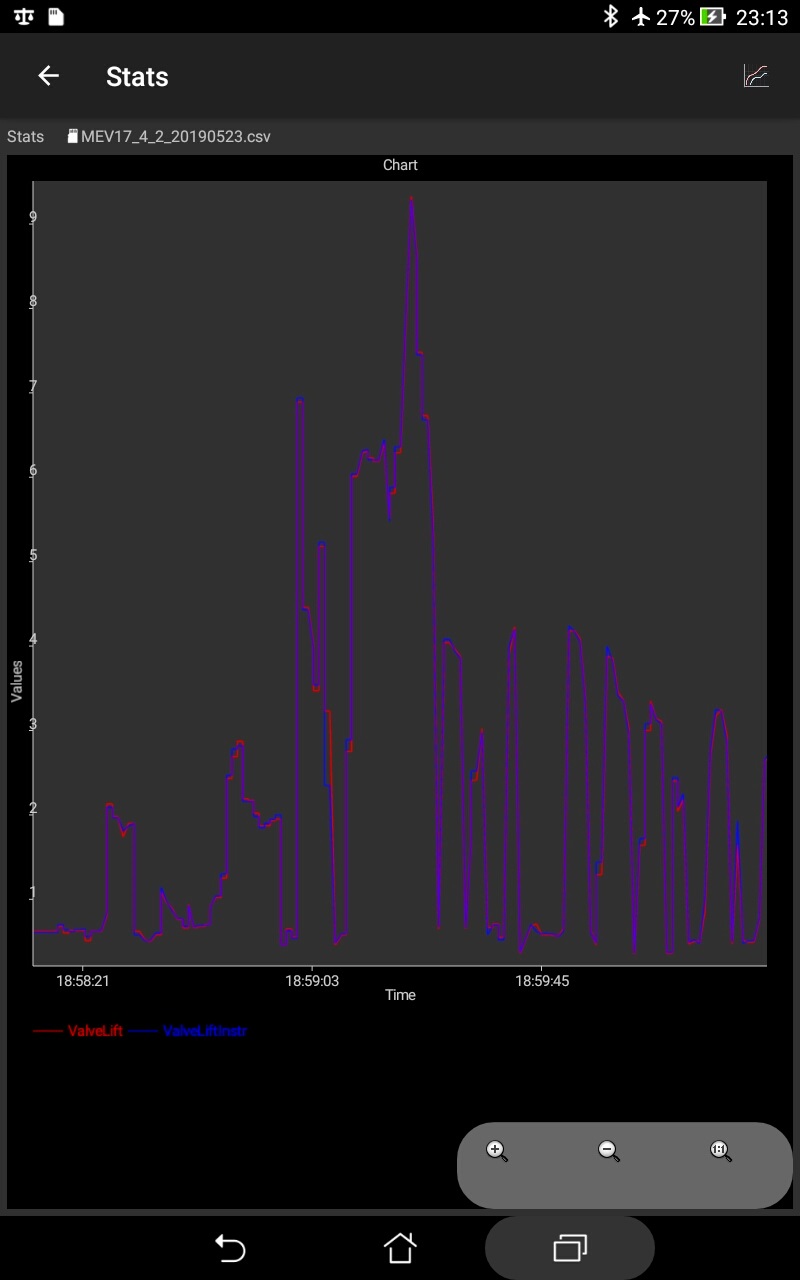Go back using the arrow icon
The image size is (800, 1280).
(x=48, y=76)
